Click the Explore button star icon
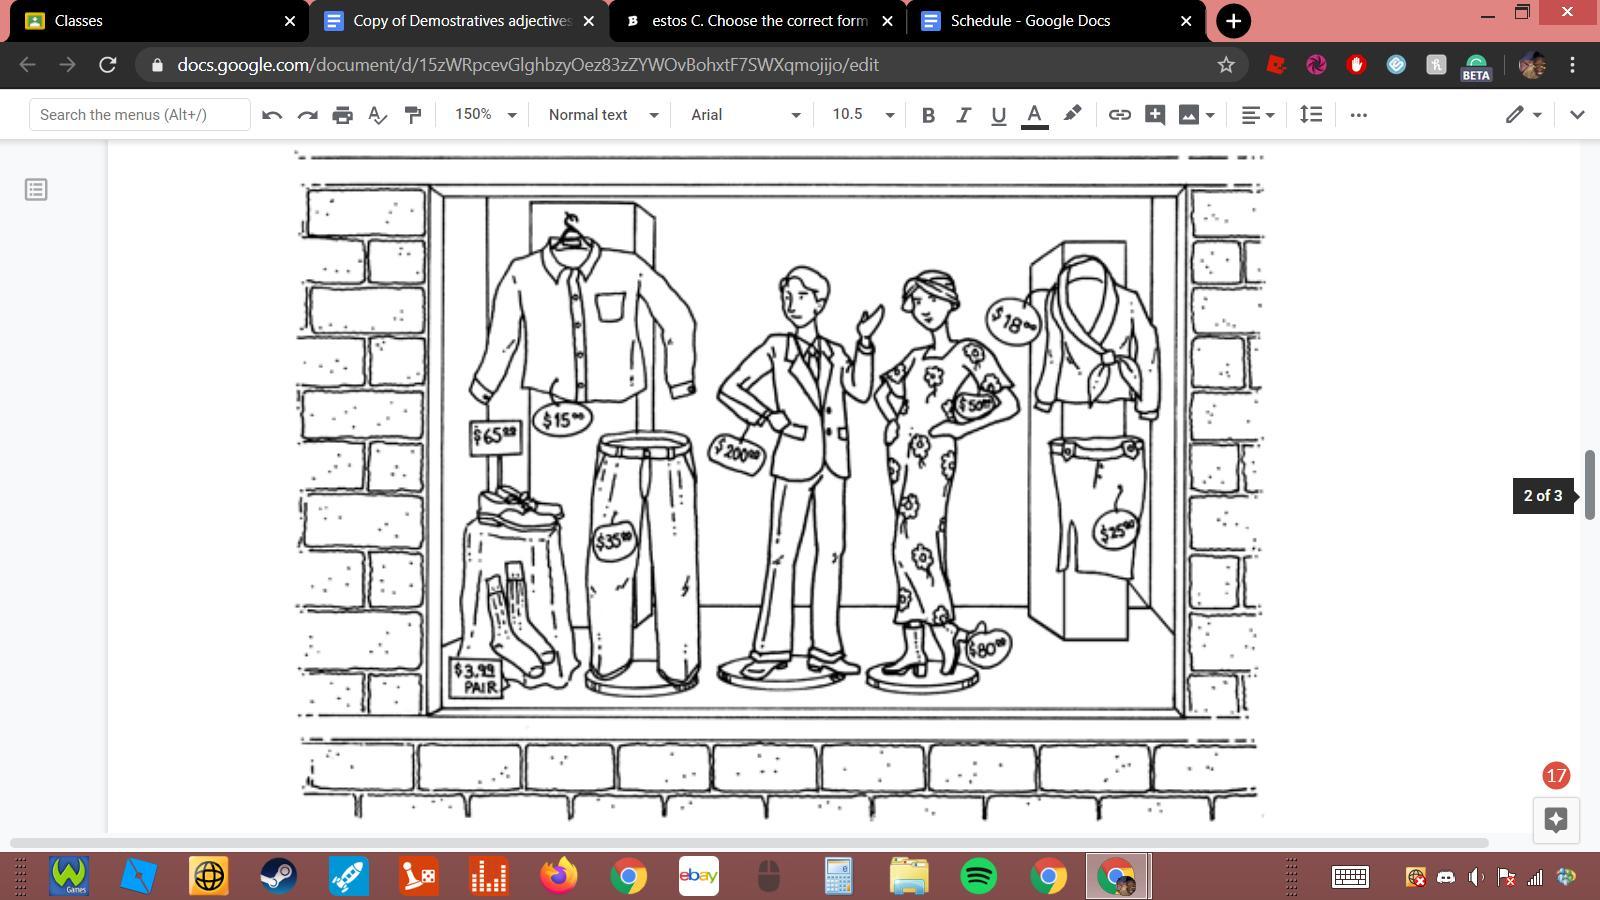This screenshot has width=1600, height=900. click(x=1555, y=820)
